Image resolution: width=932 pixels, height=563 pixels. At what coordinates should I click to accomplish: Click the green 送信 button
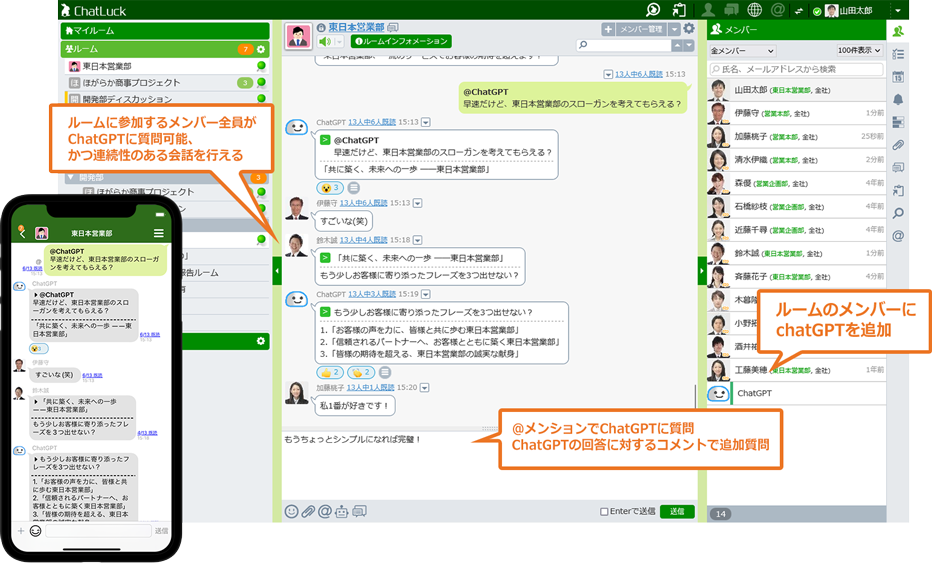677,511
